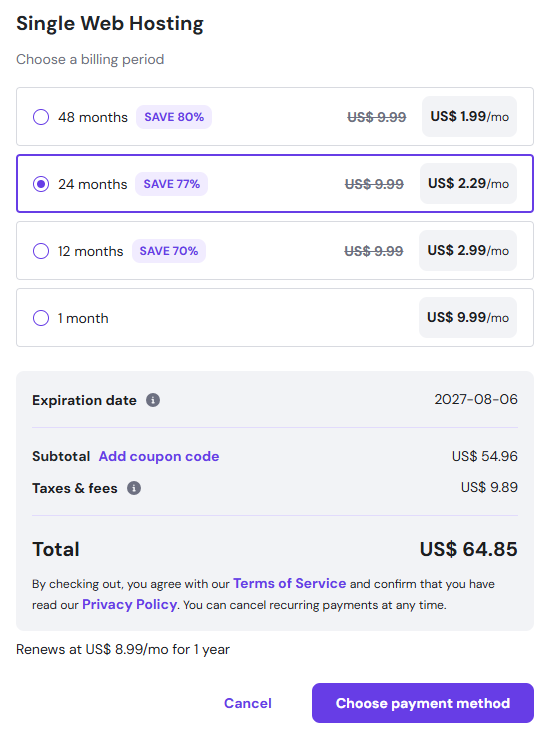Open the Privacy Policy link
556x734 pixels.
click(129, 604)
